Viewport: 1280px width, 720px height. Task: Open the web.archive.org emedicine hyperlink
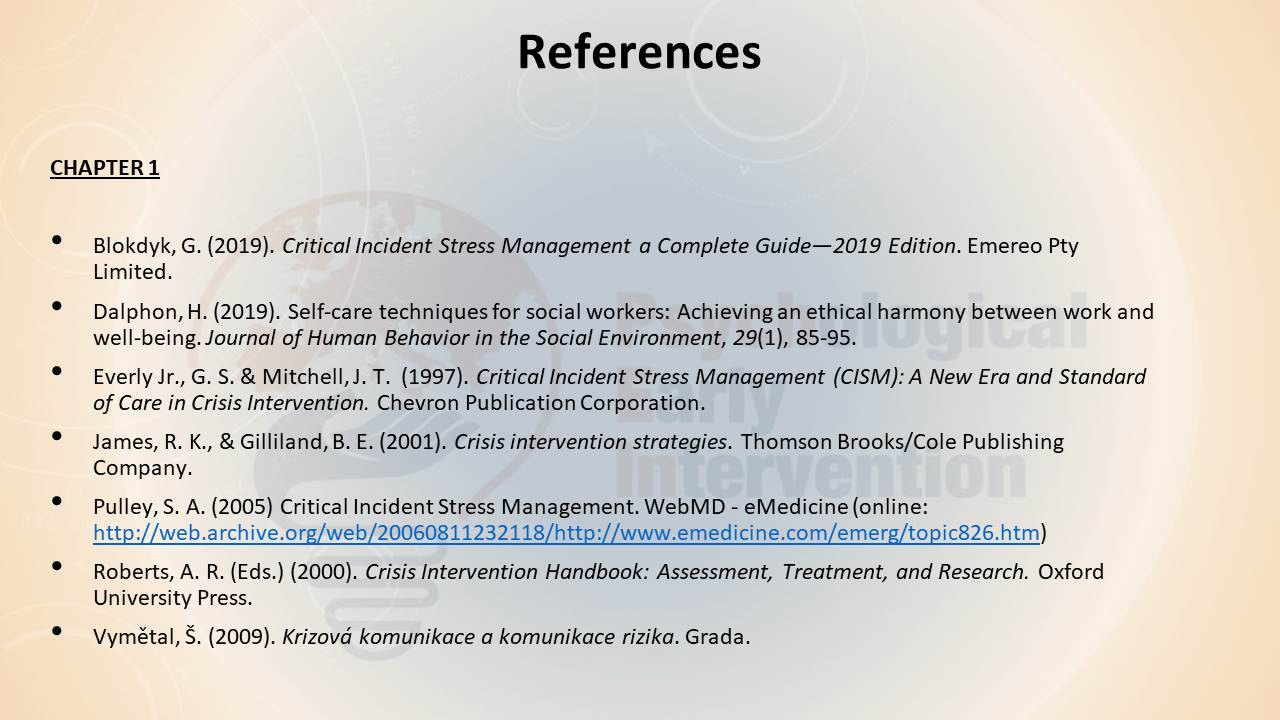[566, 533]
